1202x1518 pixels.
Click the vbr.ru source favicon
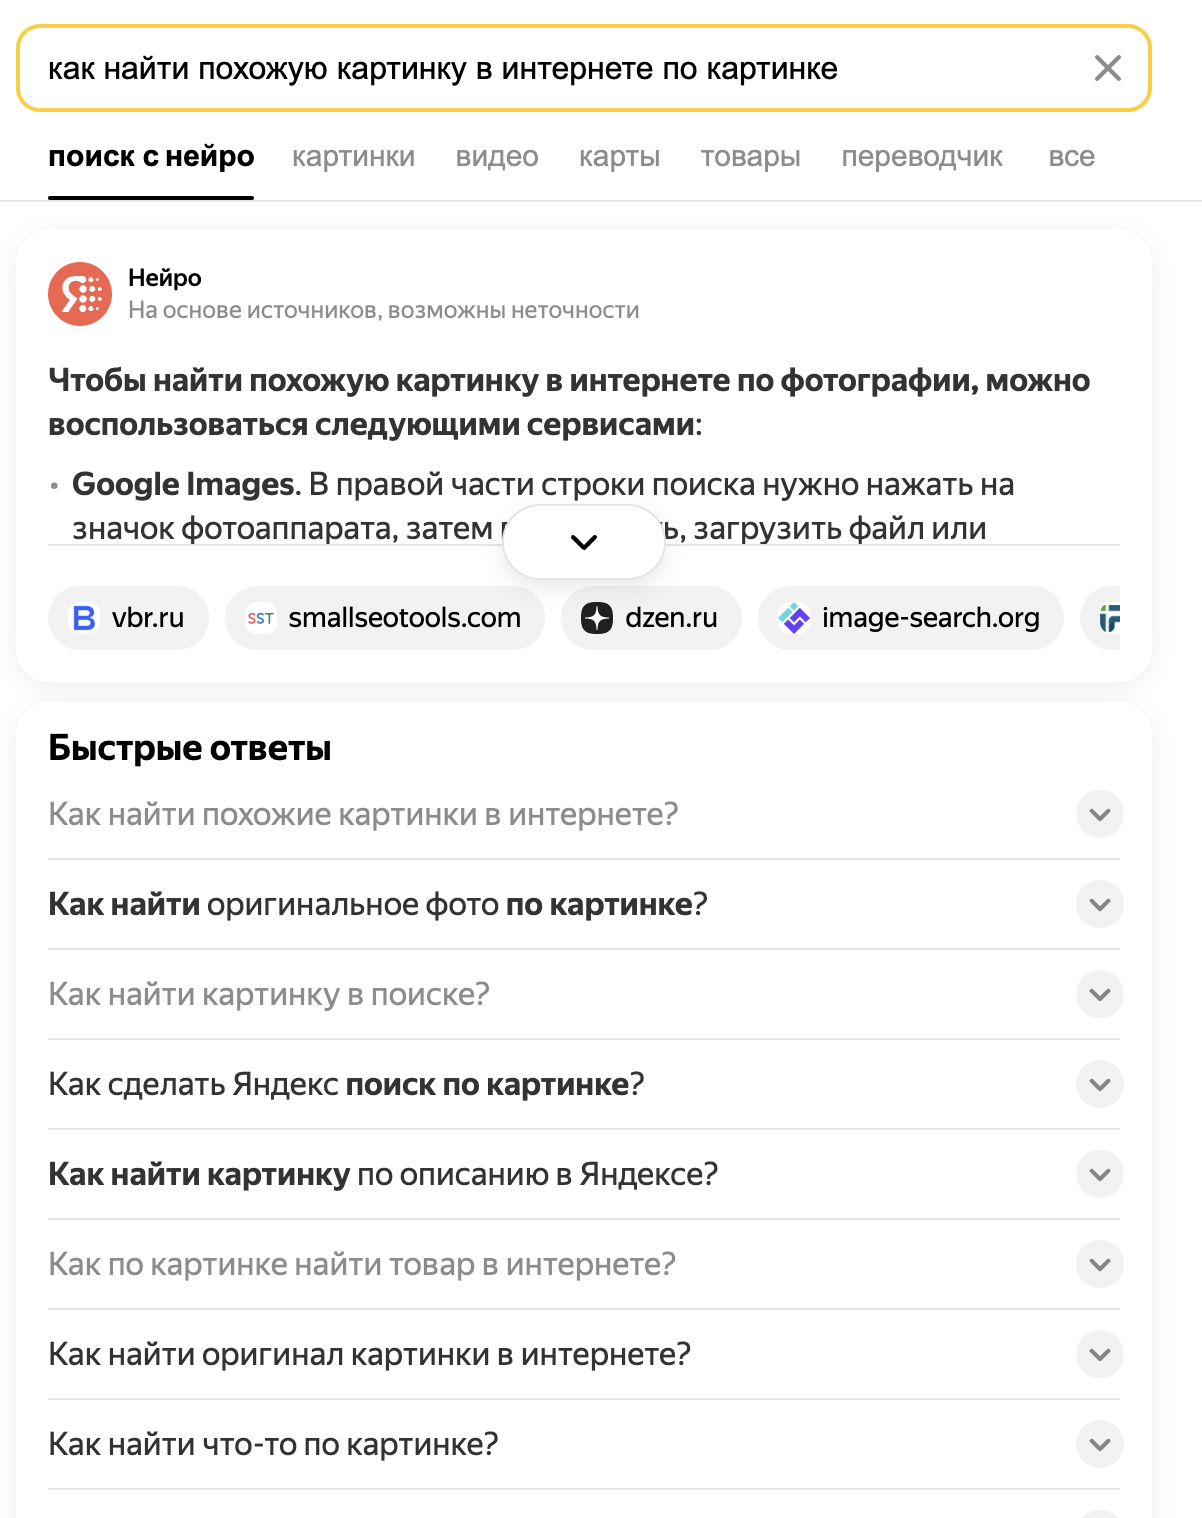85,618
